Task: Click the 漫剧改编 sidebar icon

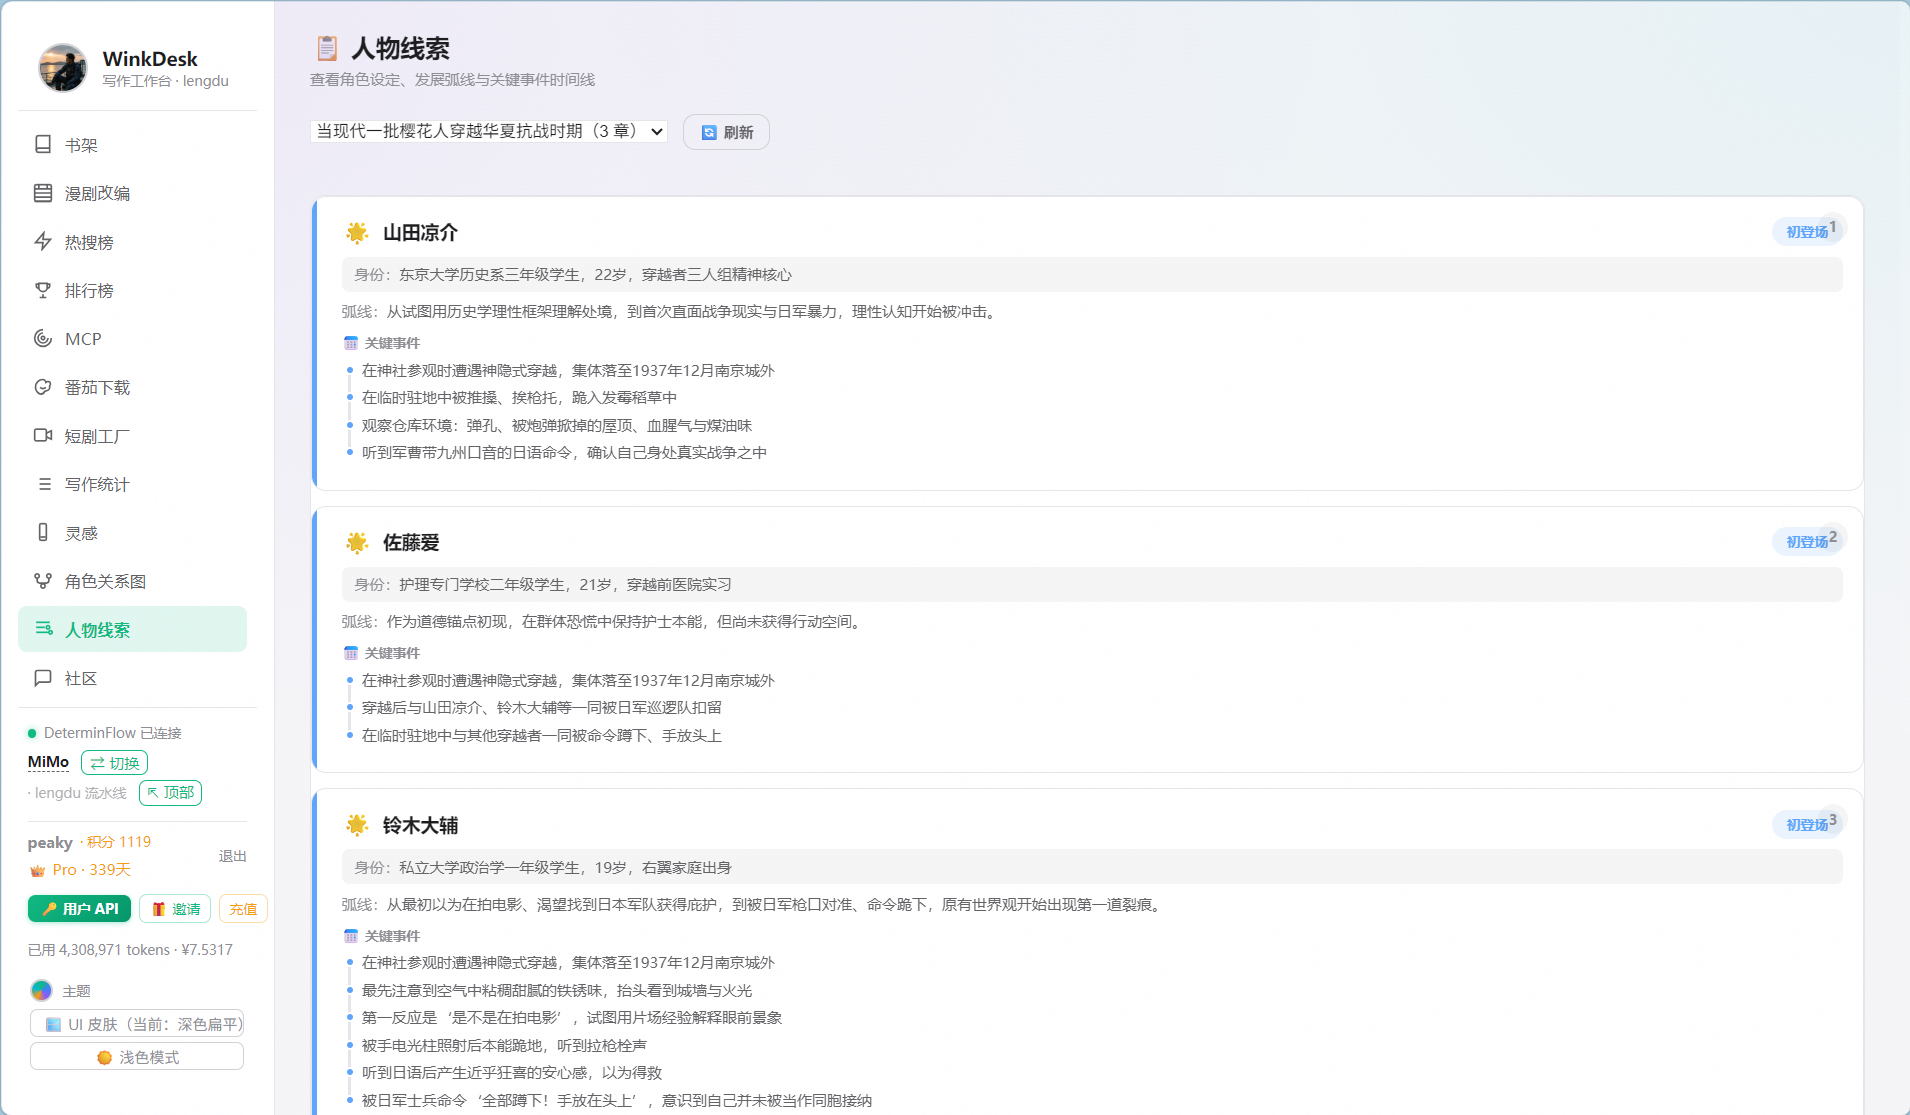Action: point(43,193)
